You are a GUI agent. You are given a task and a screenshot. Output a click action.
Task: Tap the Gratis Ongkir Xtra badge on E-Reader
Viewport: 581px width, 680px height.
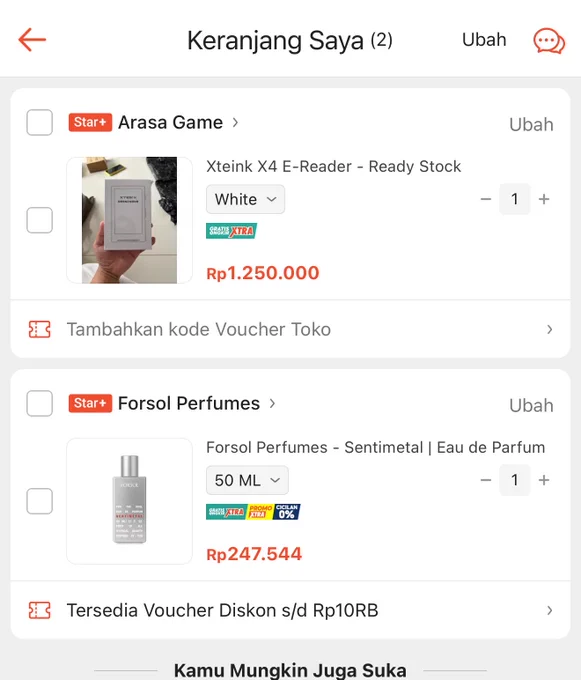(x=232, y=231)
